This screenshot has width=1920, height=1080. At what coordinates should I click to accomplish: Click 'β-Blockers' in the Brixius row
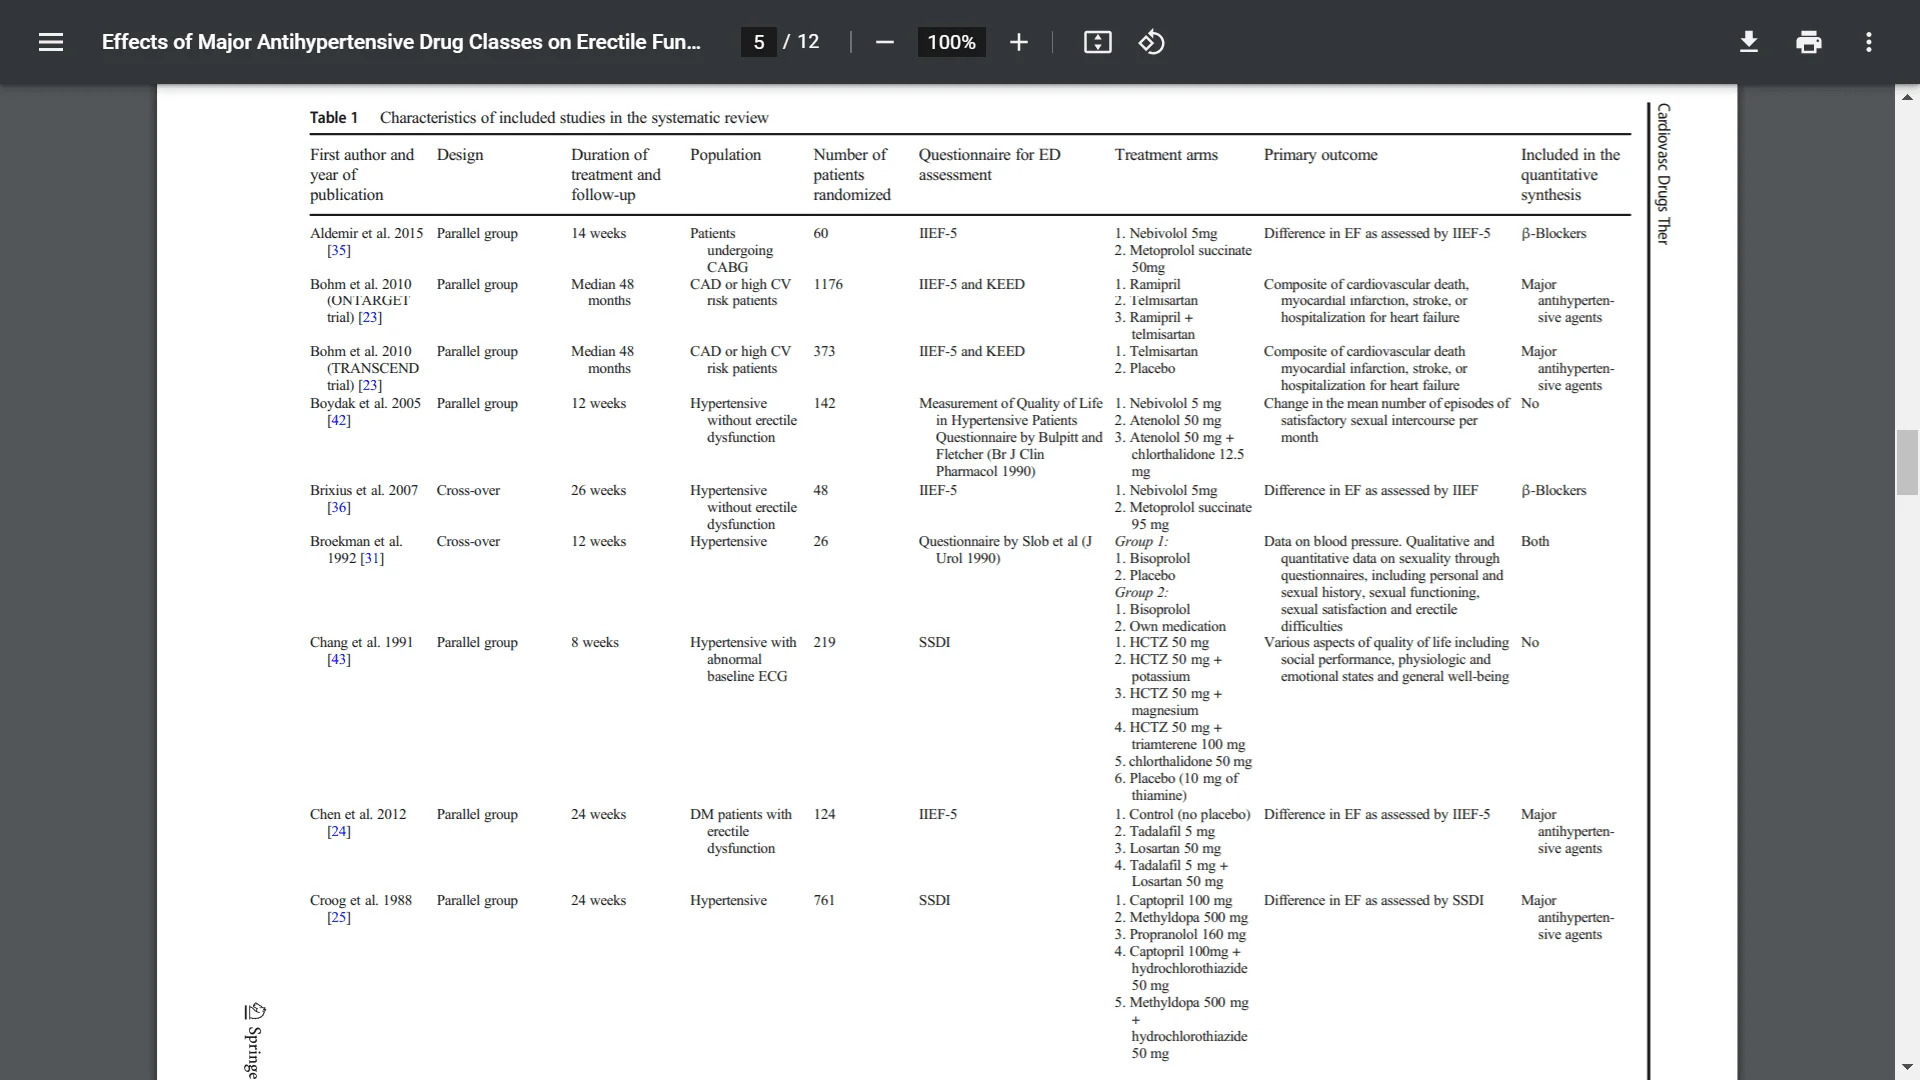(x=1553, y=491)
